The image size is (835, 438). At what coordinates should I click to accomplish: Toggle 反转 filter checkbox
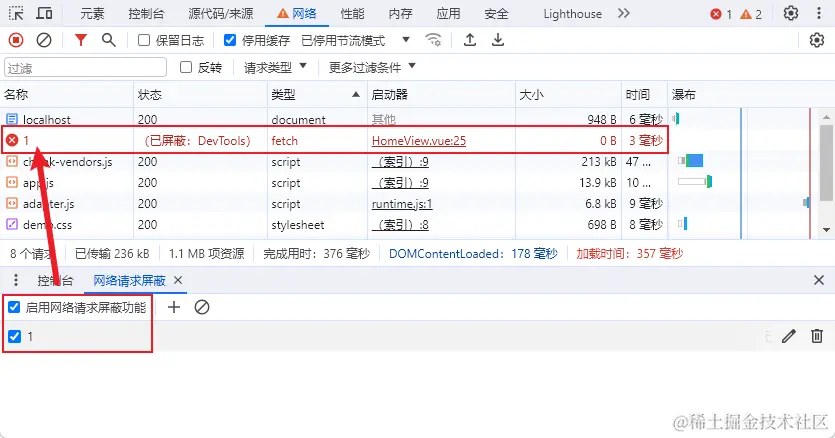(186, 67)
